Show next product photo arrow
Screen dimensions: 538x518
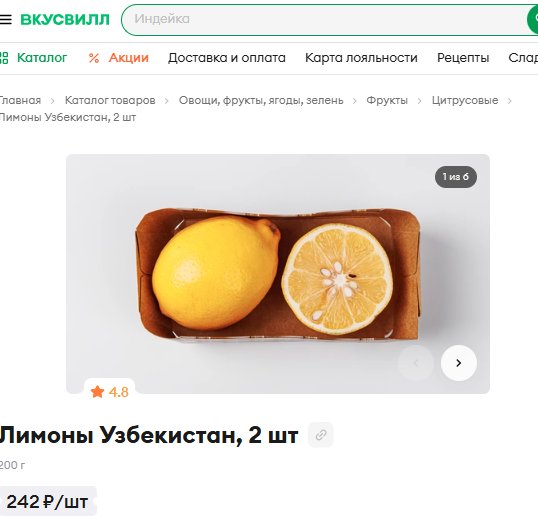point(459,363)
